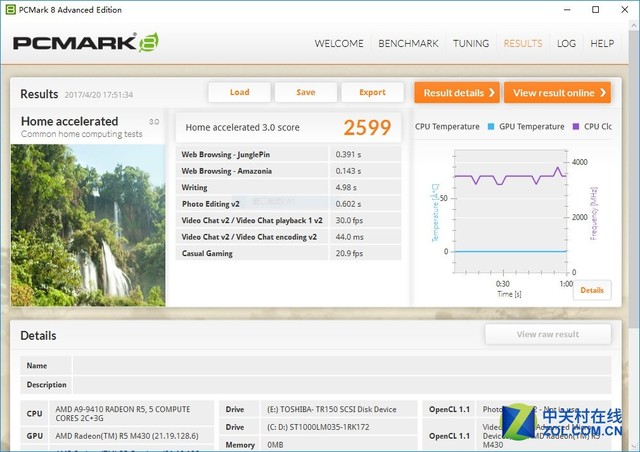Screen dimensions: 640x452
Task: Open chart Details button
Action: (592, 290)
